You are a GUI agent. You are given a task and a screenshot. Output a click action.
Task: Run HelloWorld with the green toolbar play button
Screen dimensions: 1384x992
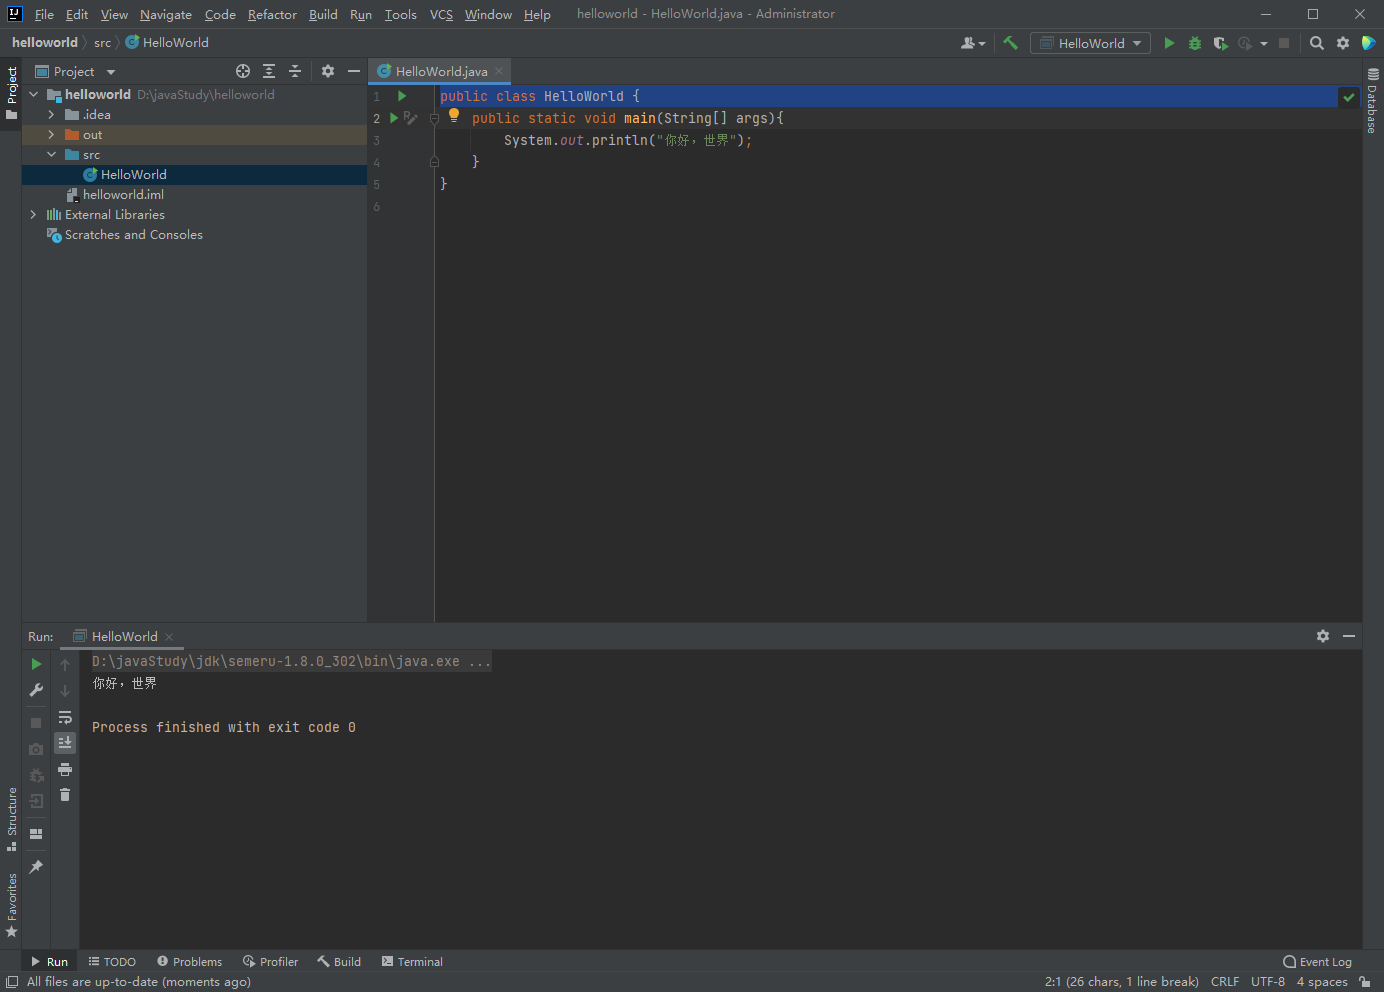coord(1169,43)
